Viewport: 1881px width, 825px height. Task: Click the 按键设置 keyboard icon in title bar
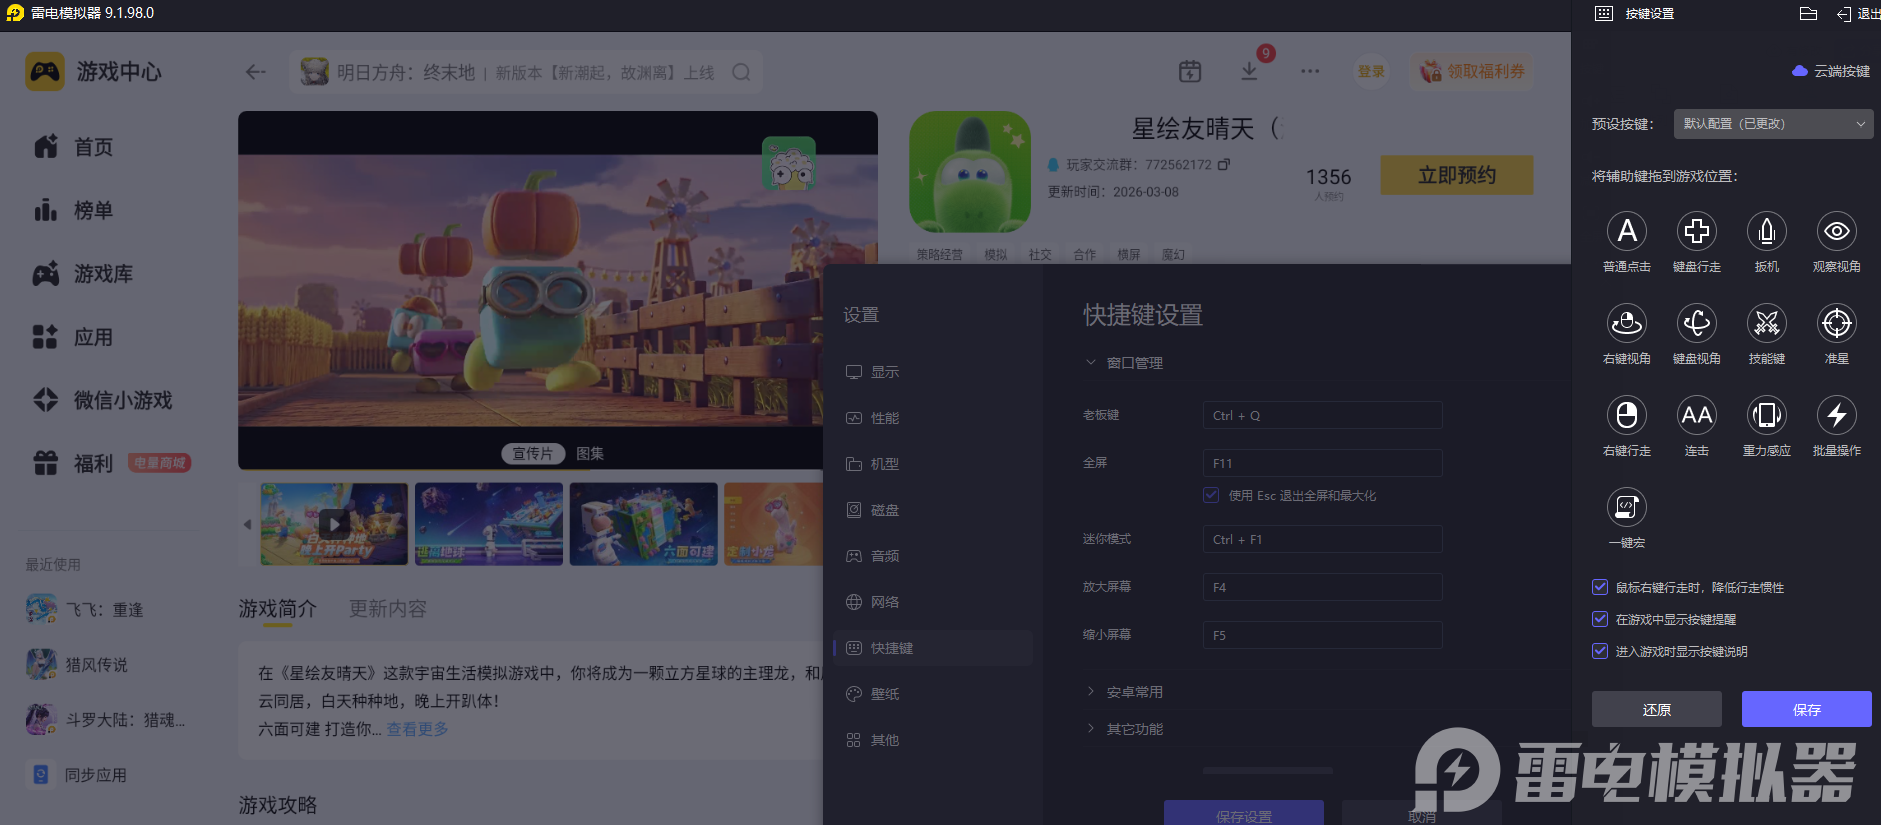click(x=1604, y=13)
